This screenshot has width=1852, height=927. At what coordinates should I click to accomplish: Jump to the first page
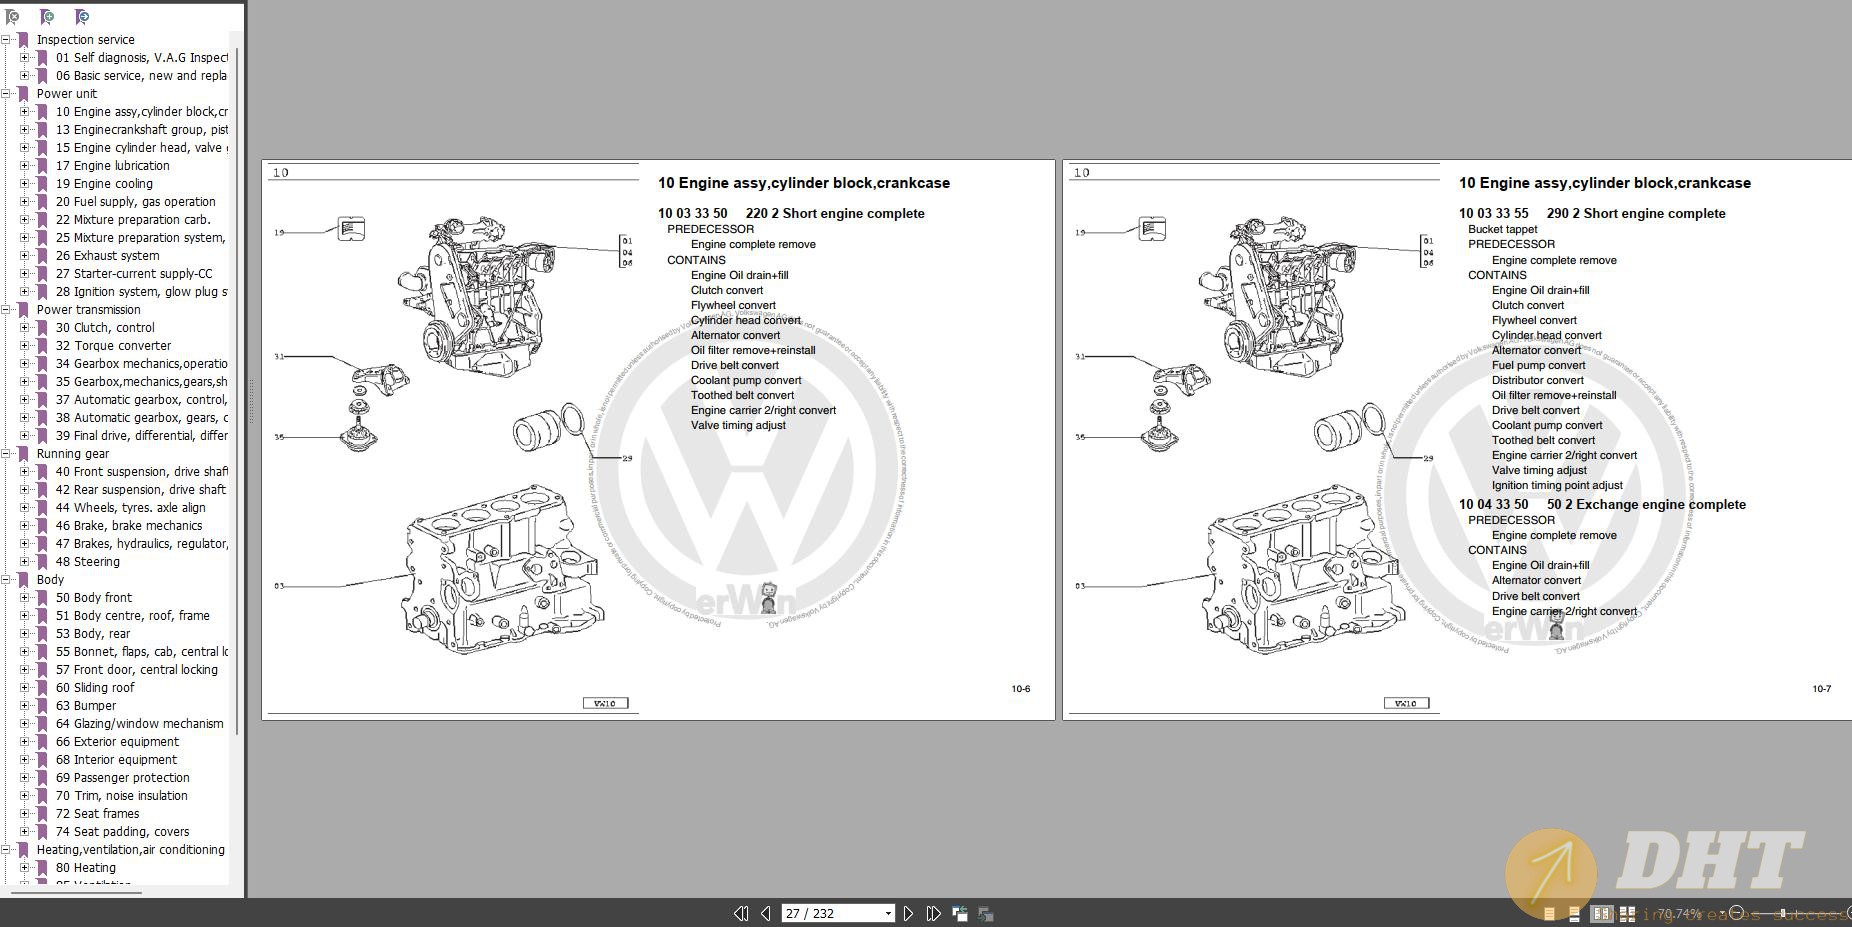point(741,913)
